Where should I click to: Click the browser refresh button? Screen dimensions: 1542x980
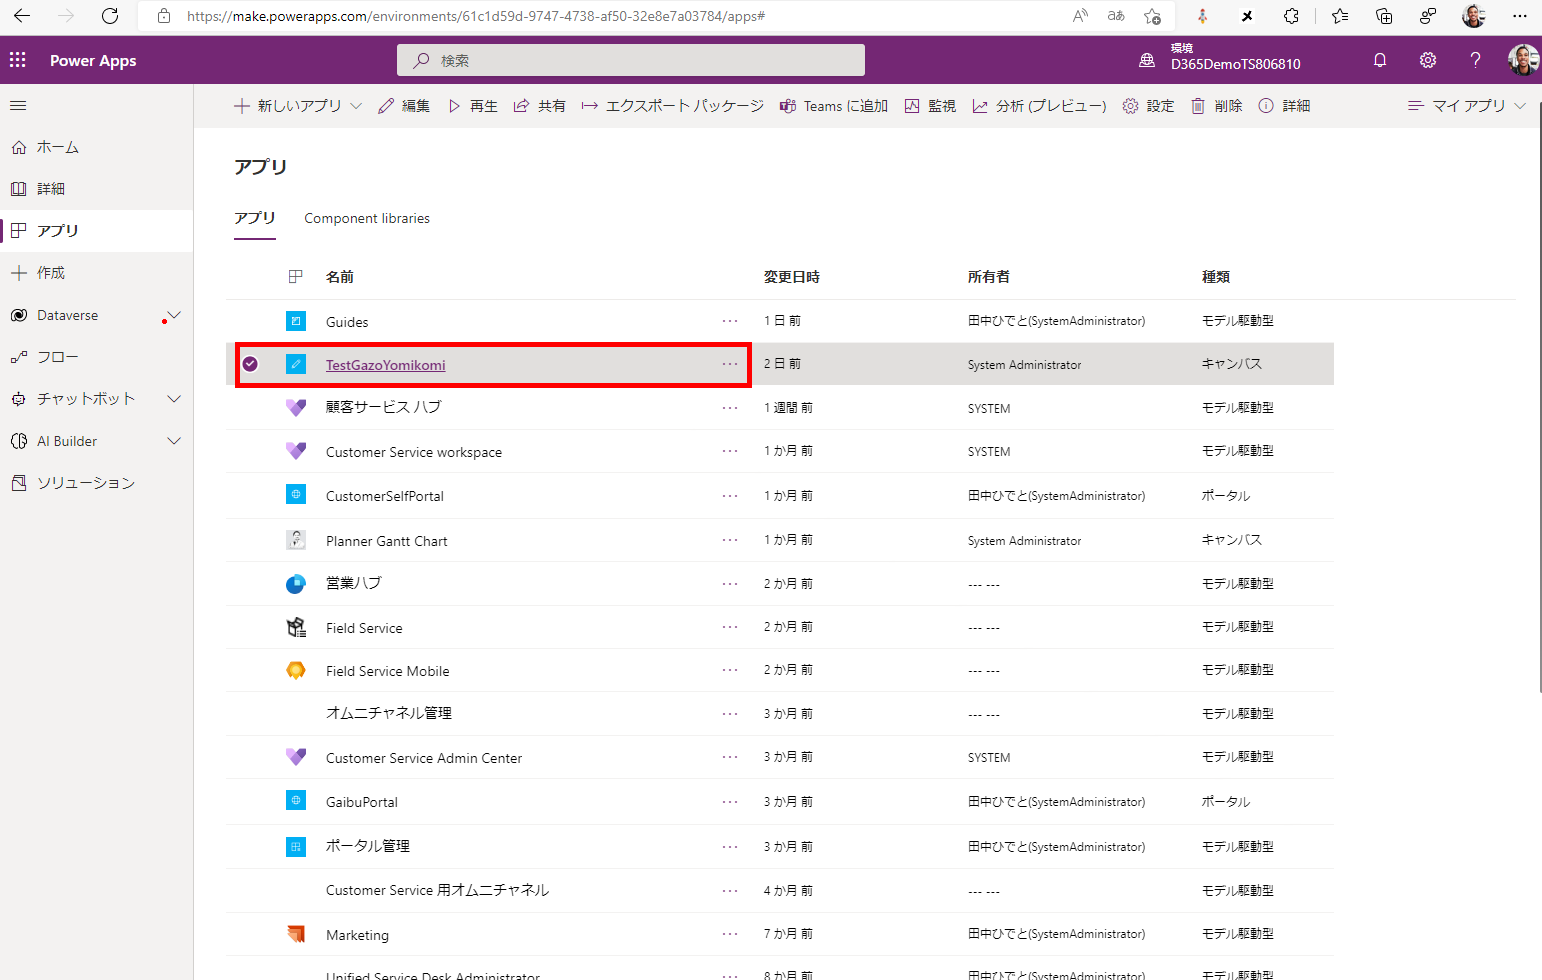tap(110, 16)
